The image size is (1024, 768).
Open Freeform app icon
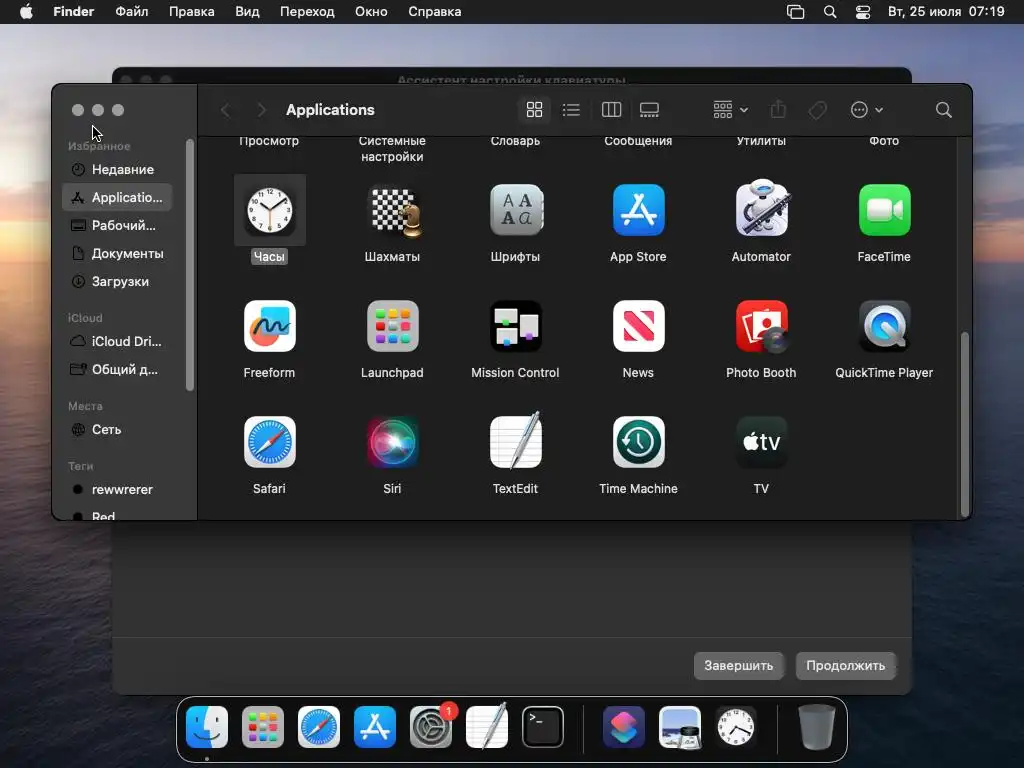(269, 326)
